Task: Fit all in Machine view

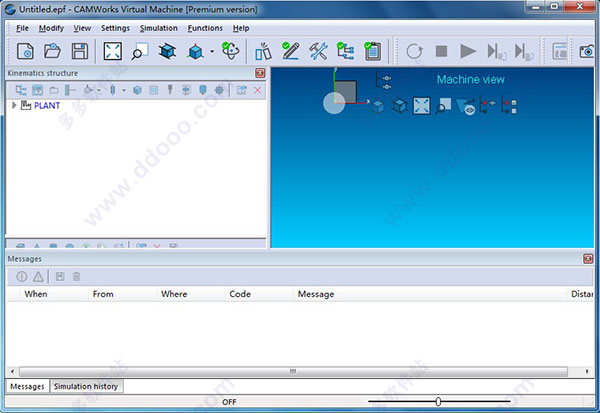Action: click(x=421, y=106)
